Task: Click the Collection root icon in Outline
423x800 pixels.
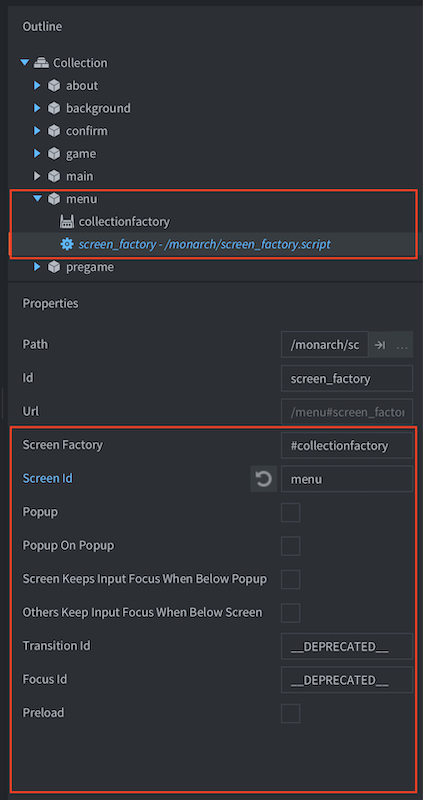Action: coord(41,63)
